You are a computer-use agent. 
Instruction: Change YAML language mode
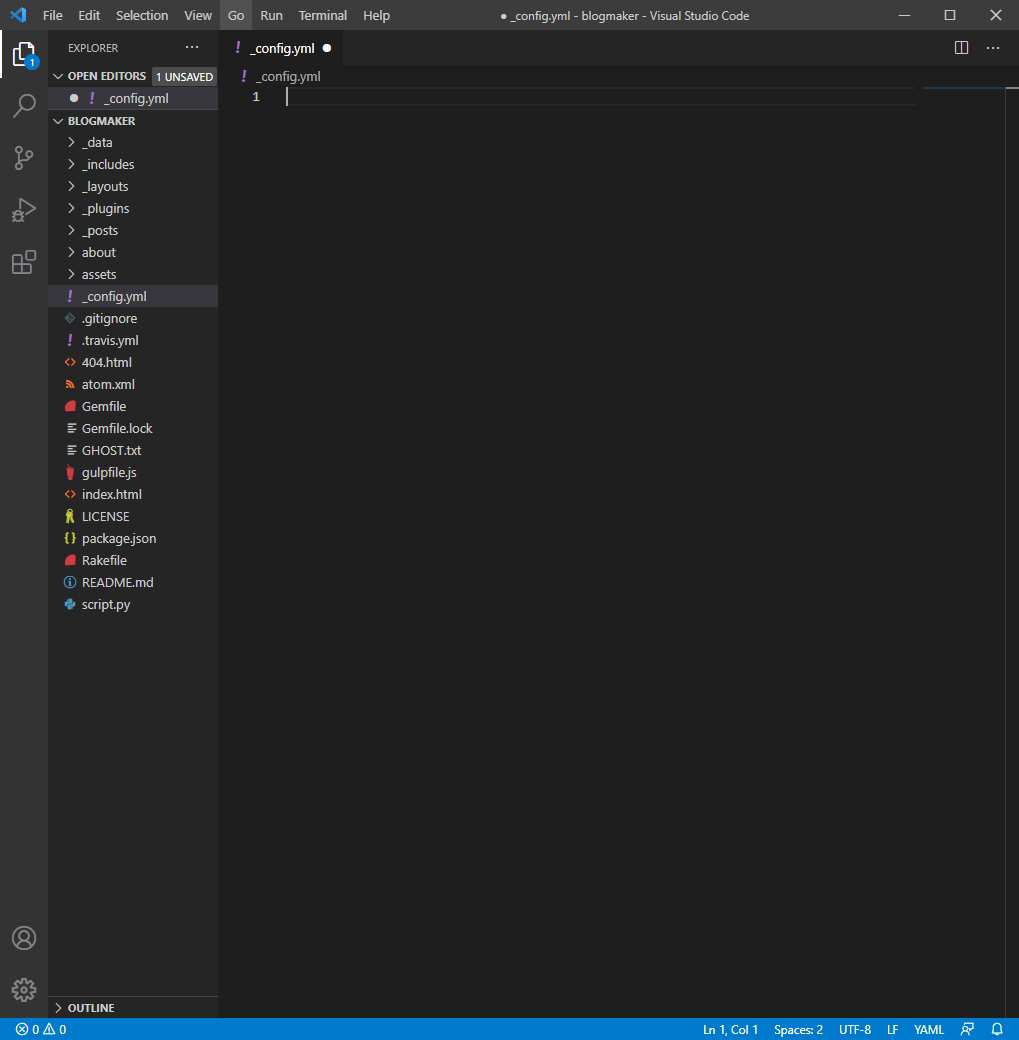click(x=929, y=1029)
